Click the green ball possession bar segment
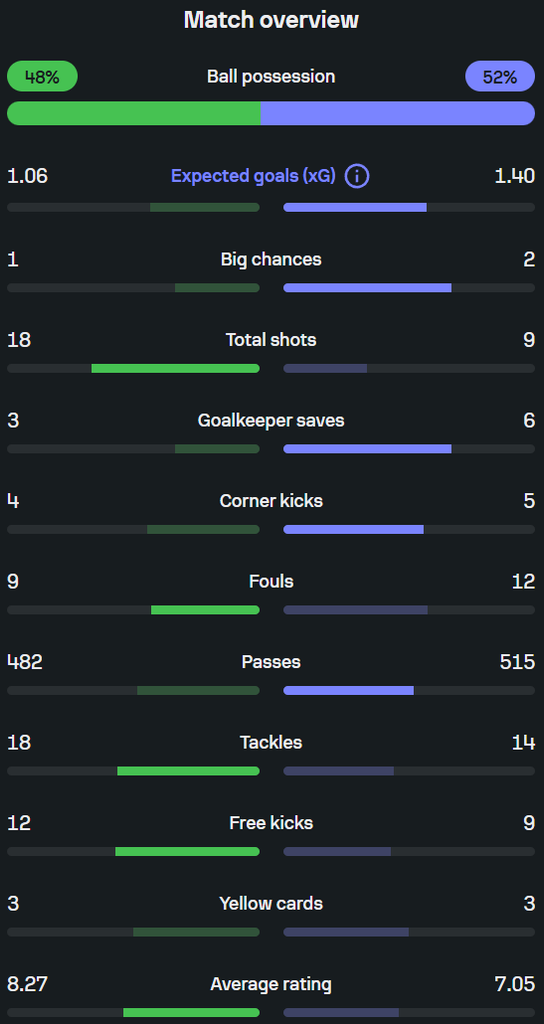This screenshot has height=1024, width=544. (x=134, y=113)
